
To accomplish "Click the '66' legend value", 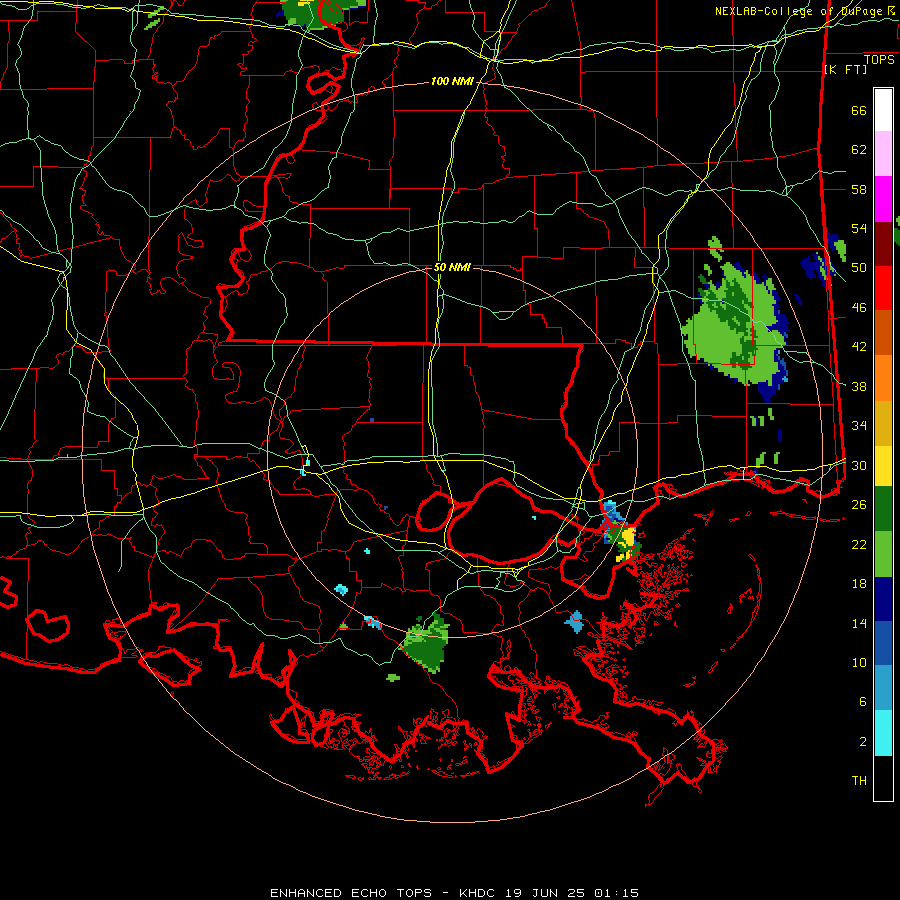I will 859,110.
